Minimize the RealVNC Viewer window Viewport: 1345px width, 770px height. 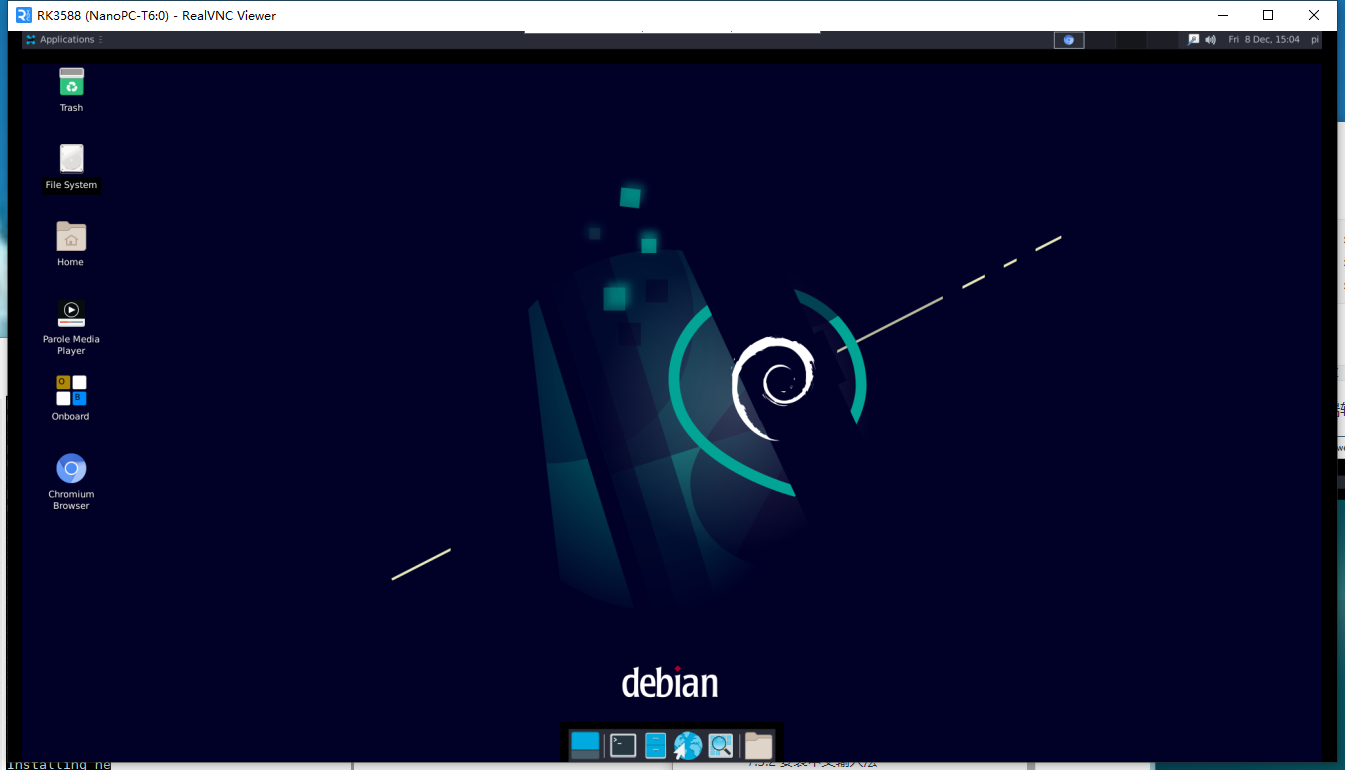click(x=1222, y=15)
